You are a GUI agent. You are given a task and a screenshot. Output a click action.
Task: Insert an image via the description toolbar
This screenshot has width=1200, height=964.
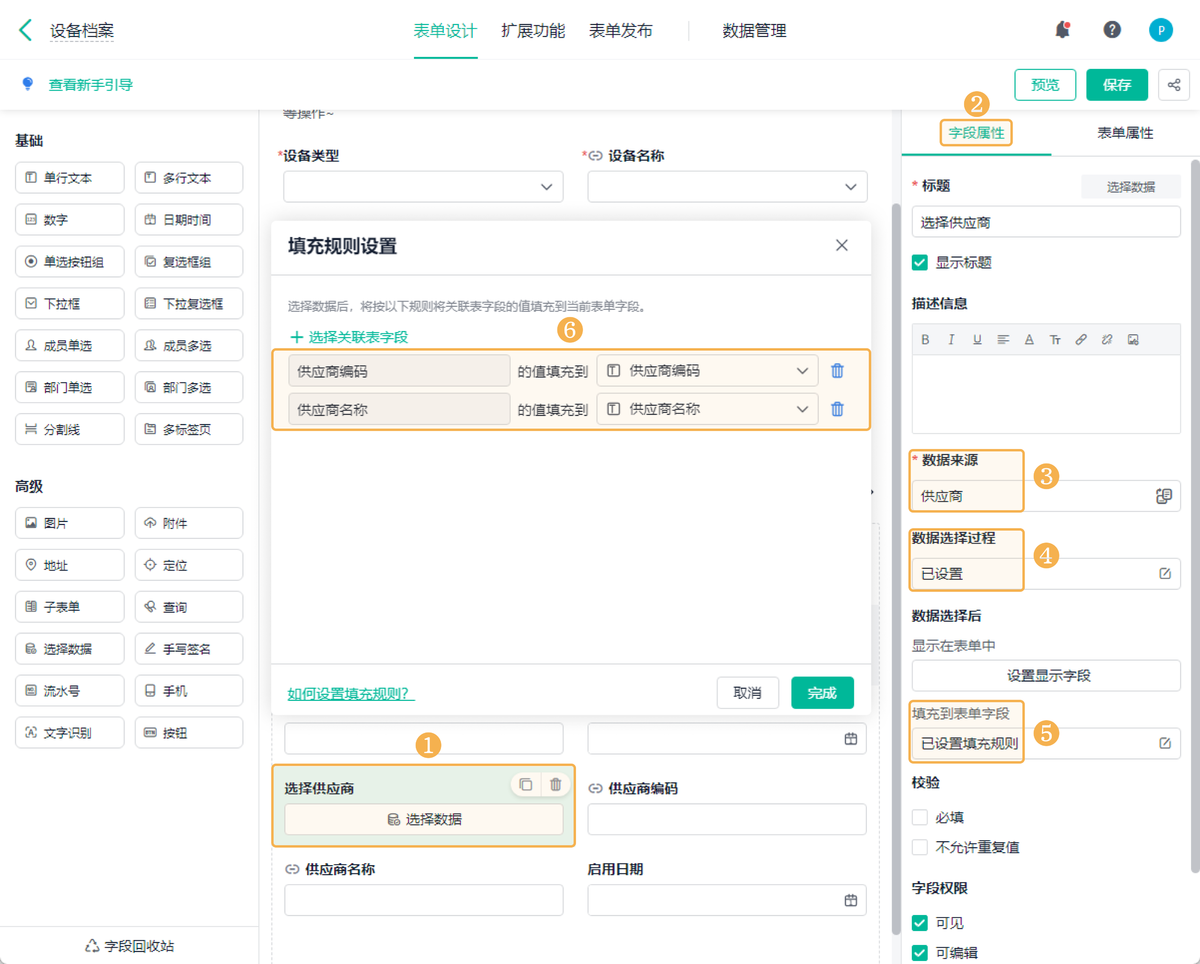click(1133, 339)
